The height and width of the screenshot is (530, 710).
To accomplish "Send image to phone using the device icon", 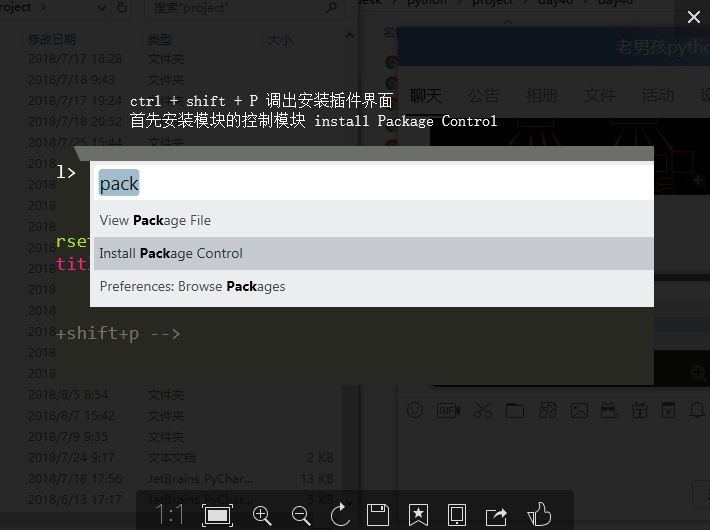I will pyautogui.click(x=456, y=515).
